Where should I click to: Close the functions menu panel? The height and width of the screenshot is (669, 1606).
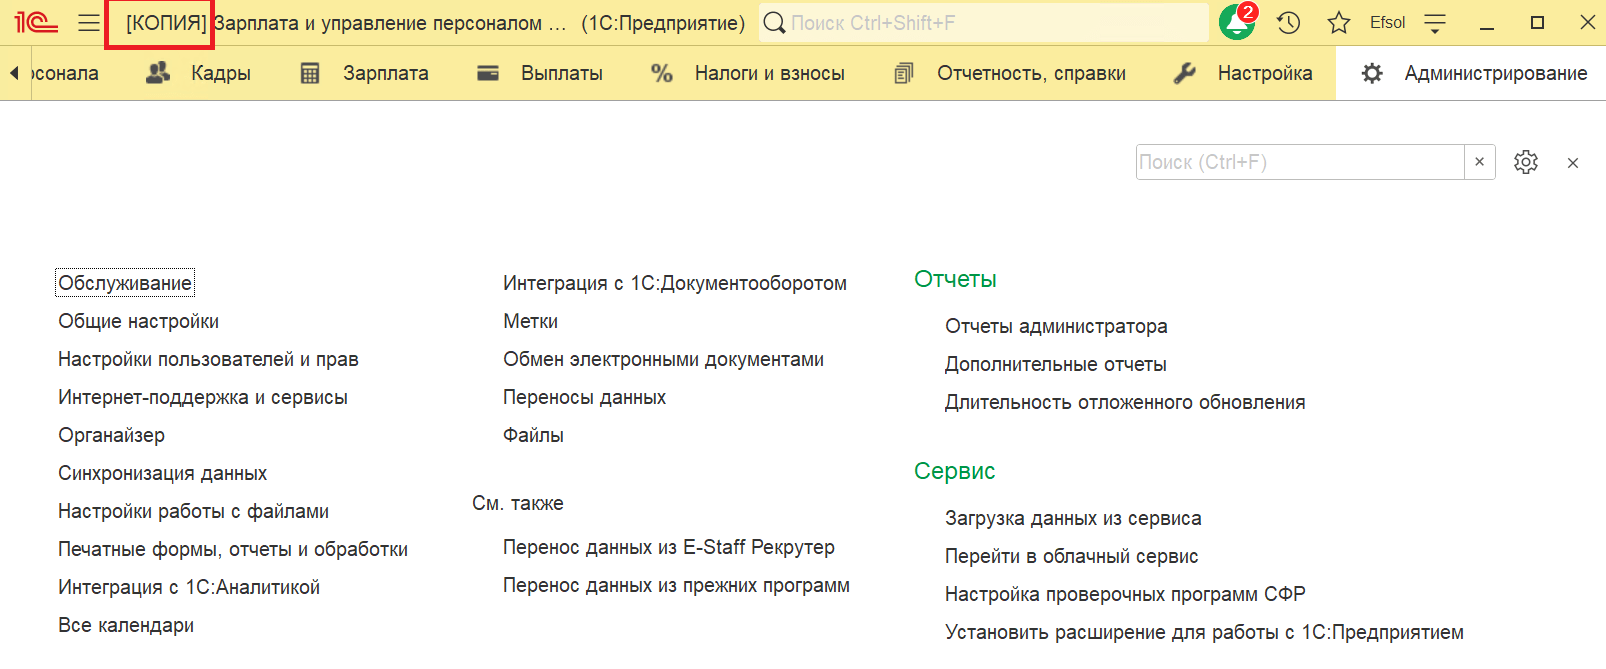coord(1573,163)
